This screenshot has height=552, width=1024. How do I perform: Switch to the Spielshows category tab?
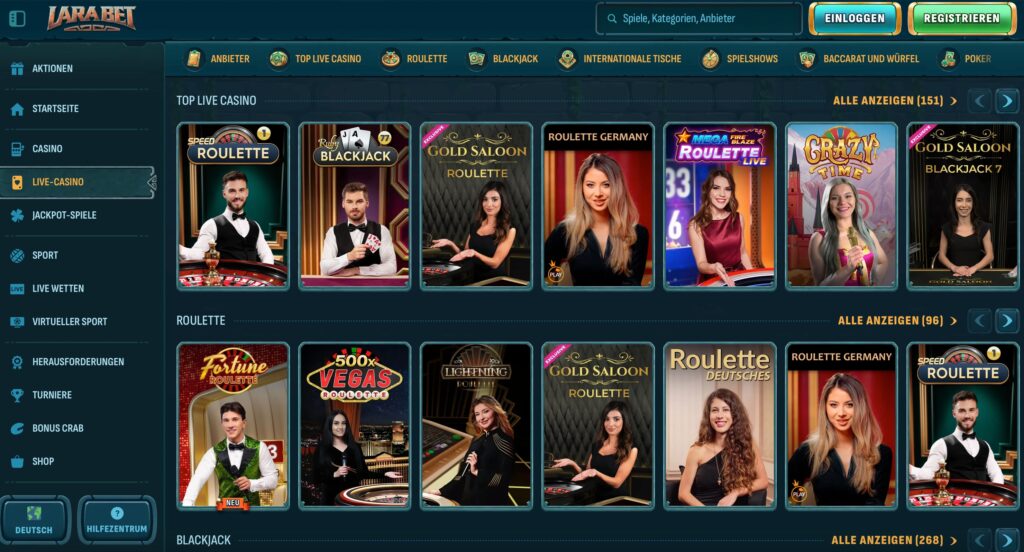coord(740,59)
